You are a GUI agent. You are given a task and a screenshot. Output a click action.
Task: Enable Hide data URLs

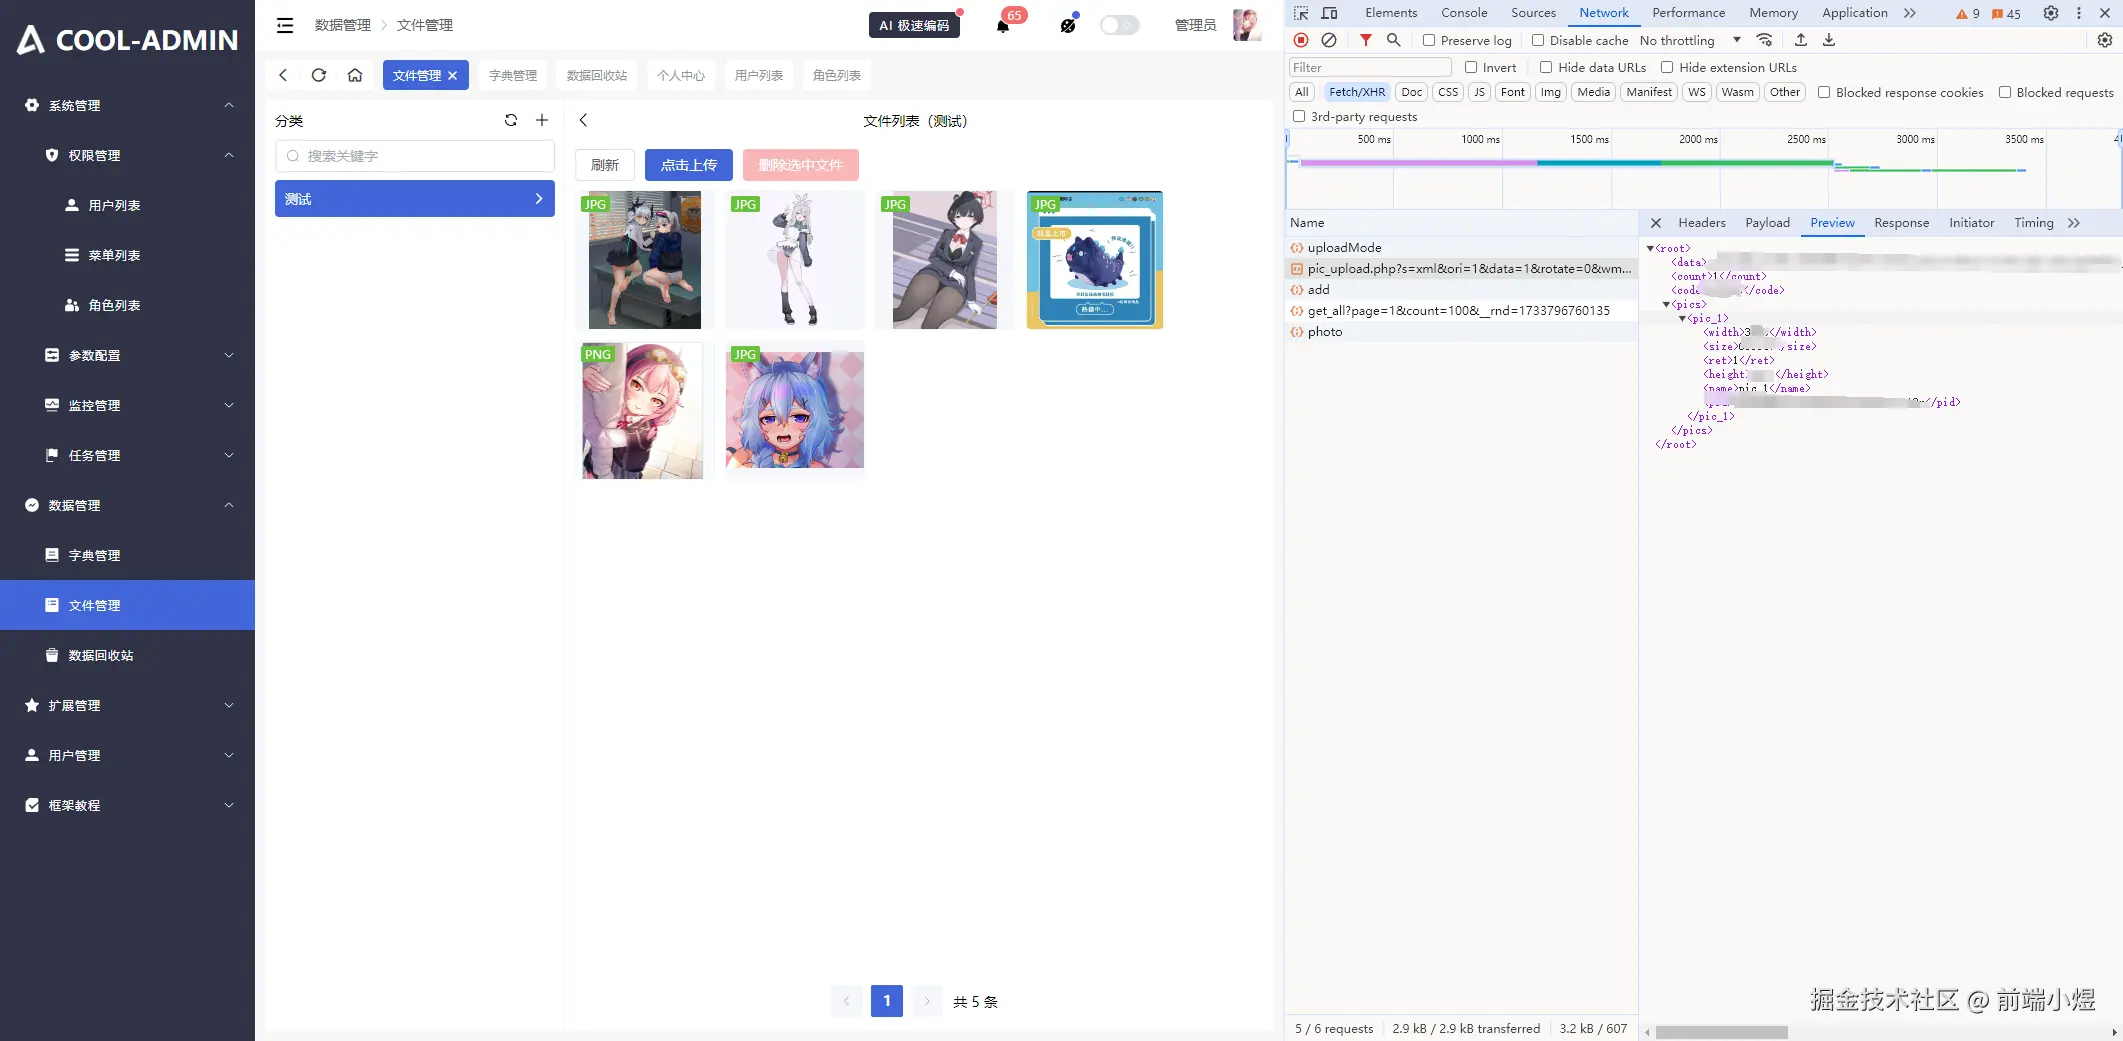point(1546,67)
